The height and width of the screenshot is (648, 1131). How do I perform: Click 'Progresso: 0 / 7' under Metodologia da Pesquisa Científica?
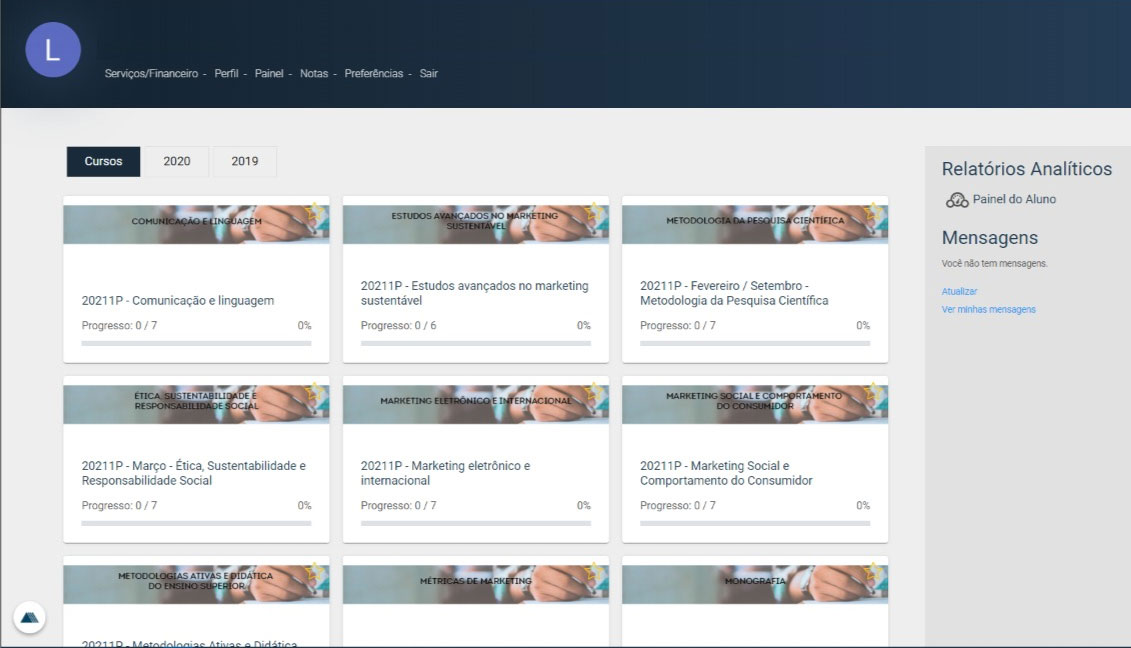pyautogui.click(x=677, y=325)
